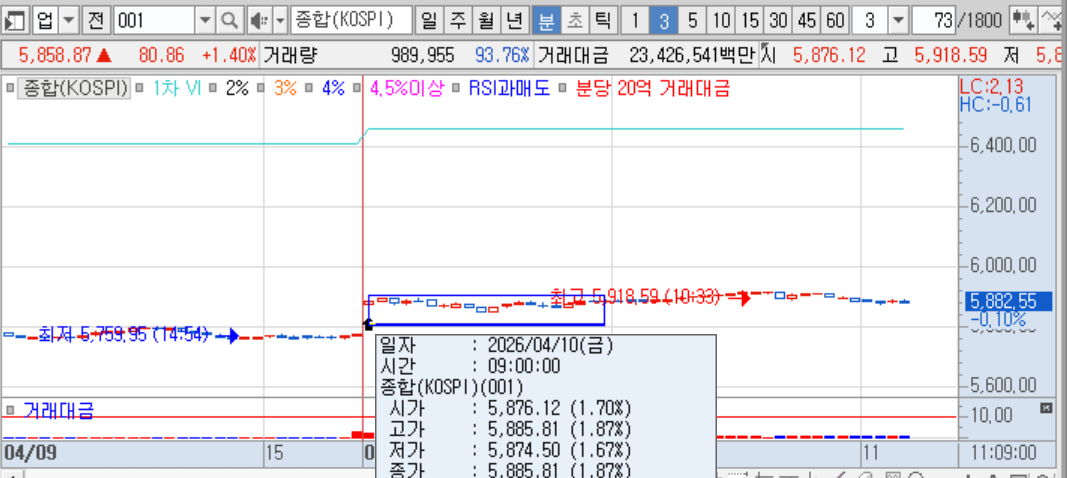Select the 틱 tick chart tab
The height and width of the screenshot is (478, 1067).
coord(603,21)
